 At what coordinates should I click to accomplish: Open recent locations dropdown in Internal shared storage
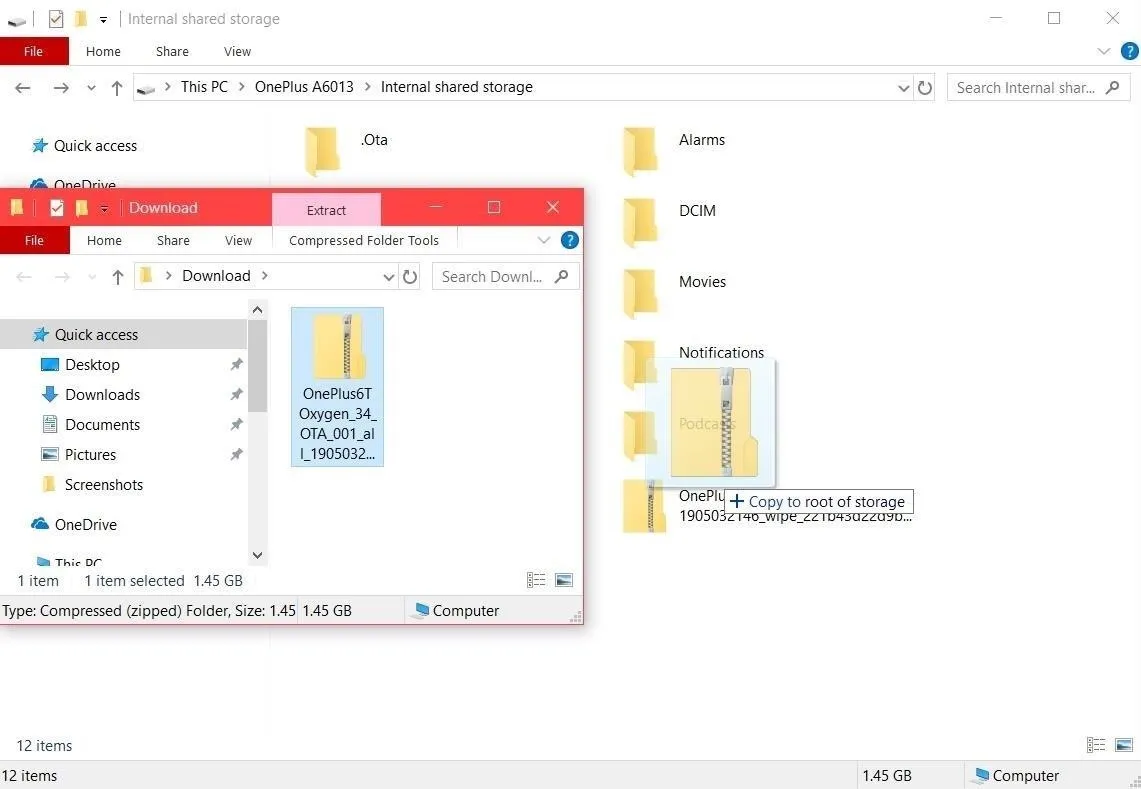(x=91, y=88)
